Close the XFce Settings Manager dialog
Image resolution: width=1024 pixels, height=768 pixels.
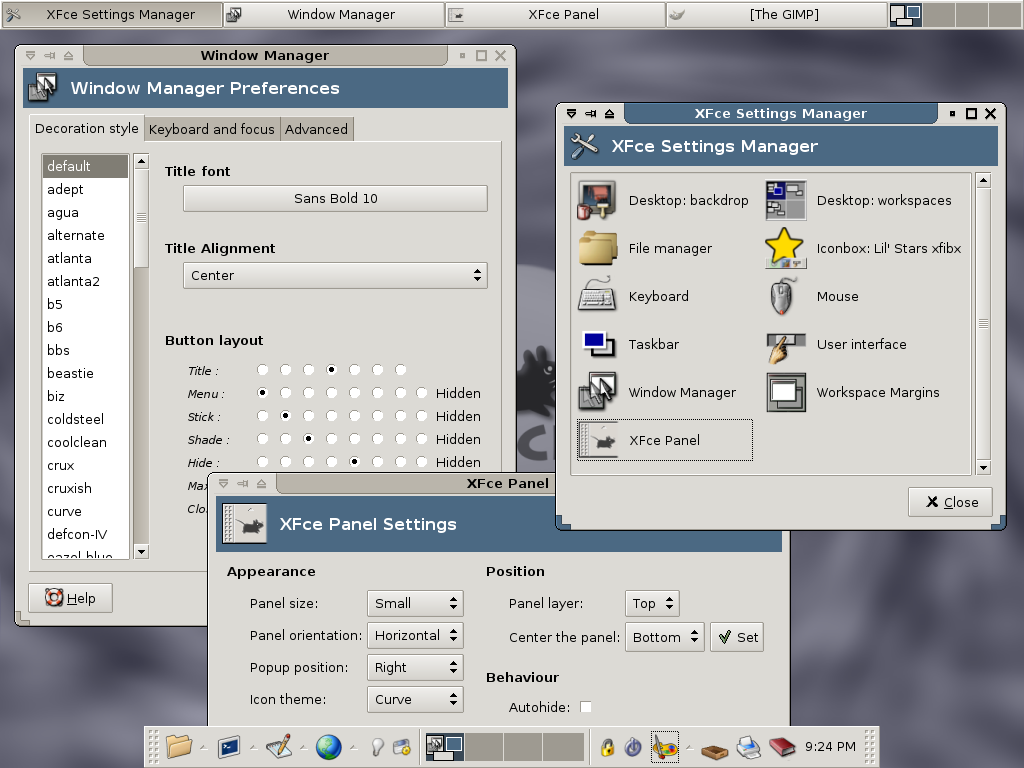(950, 502)
